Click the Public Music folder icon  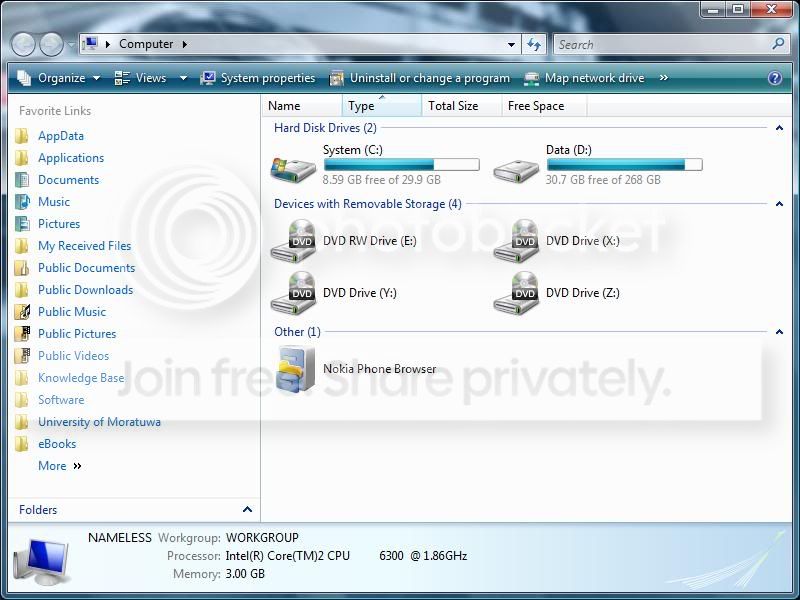[21, 312]
